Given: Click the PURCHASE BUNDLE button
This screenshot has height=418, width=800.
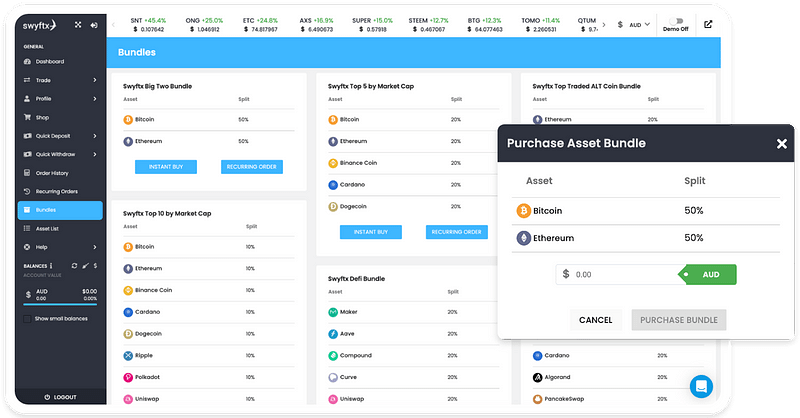Looking at the screenshot, I should [x=679, y=320].
